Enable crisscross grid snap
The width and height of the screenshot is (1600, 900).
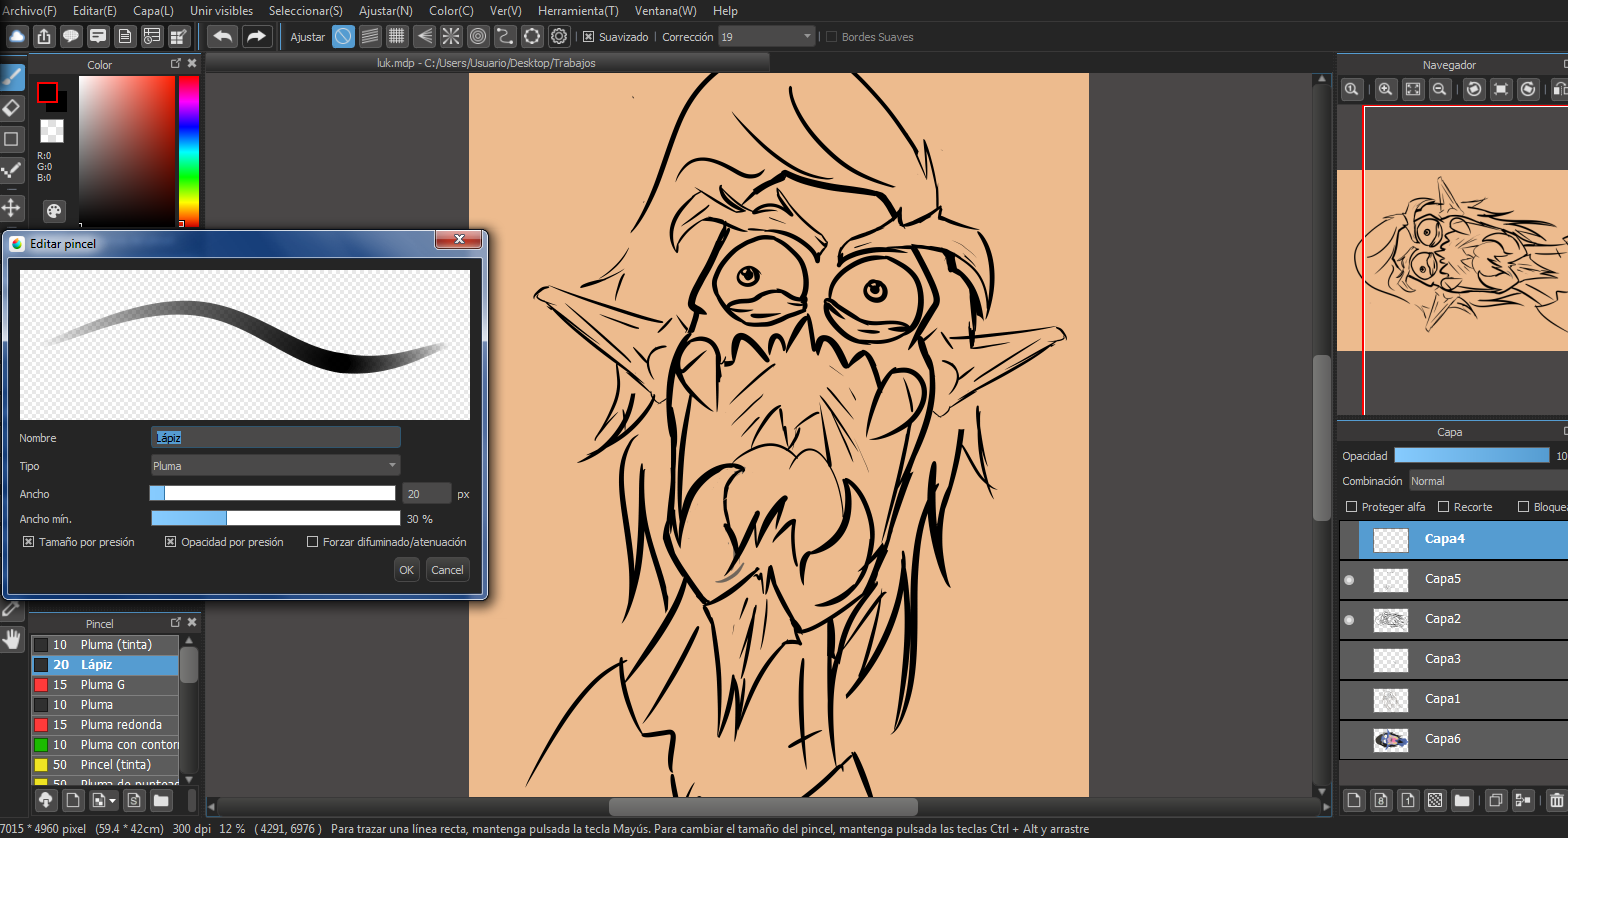click(x=397, y=37)
